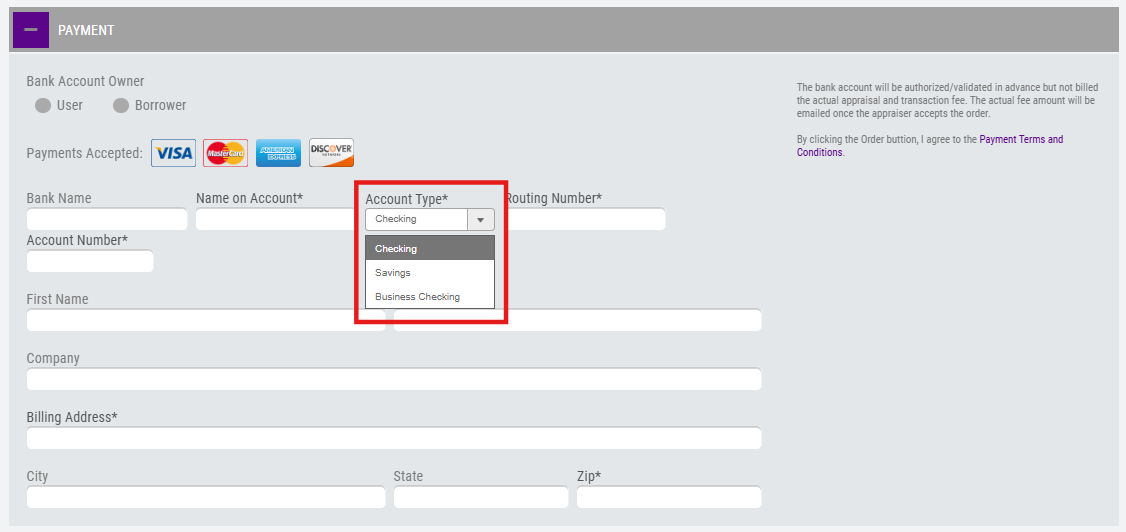
Task: Focus the Billing Address field
Action: pyautogui.click(x=394, y=438)
